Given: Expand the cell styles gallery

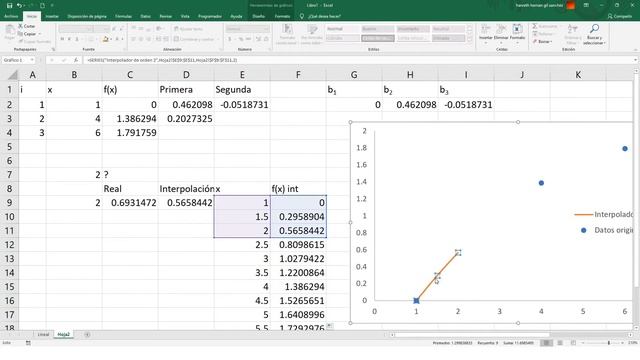Looking at the screenshot, I should click(x=469, y=39).
